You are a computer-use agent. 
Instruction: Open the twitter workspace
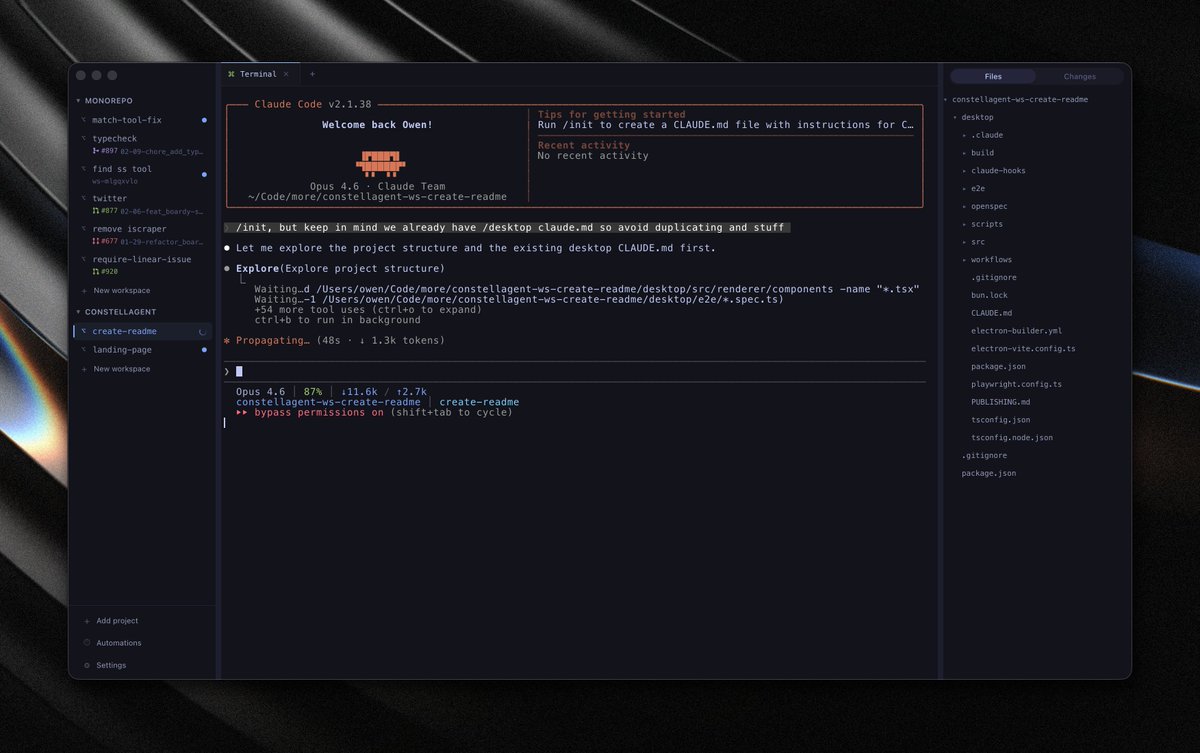[x=142, y=205]
